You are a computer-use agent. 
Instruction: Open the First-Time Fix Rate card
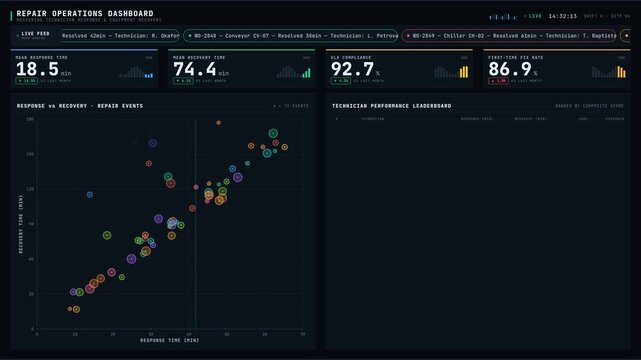pos(556,69)
